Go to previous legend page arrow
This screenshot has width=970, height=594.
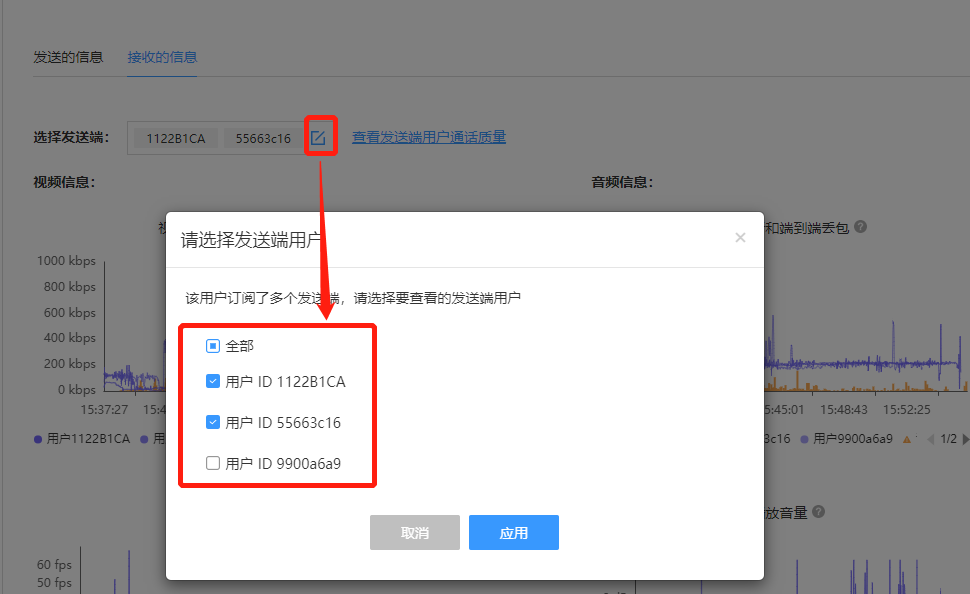coord(931,439)
